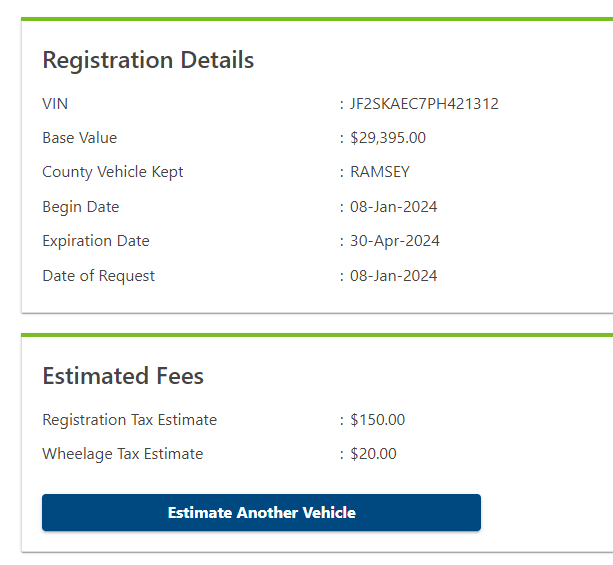This screenshot has width=613, height=565.
Task: Click the VIN field label
Action: (x=55, y=104)
